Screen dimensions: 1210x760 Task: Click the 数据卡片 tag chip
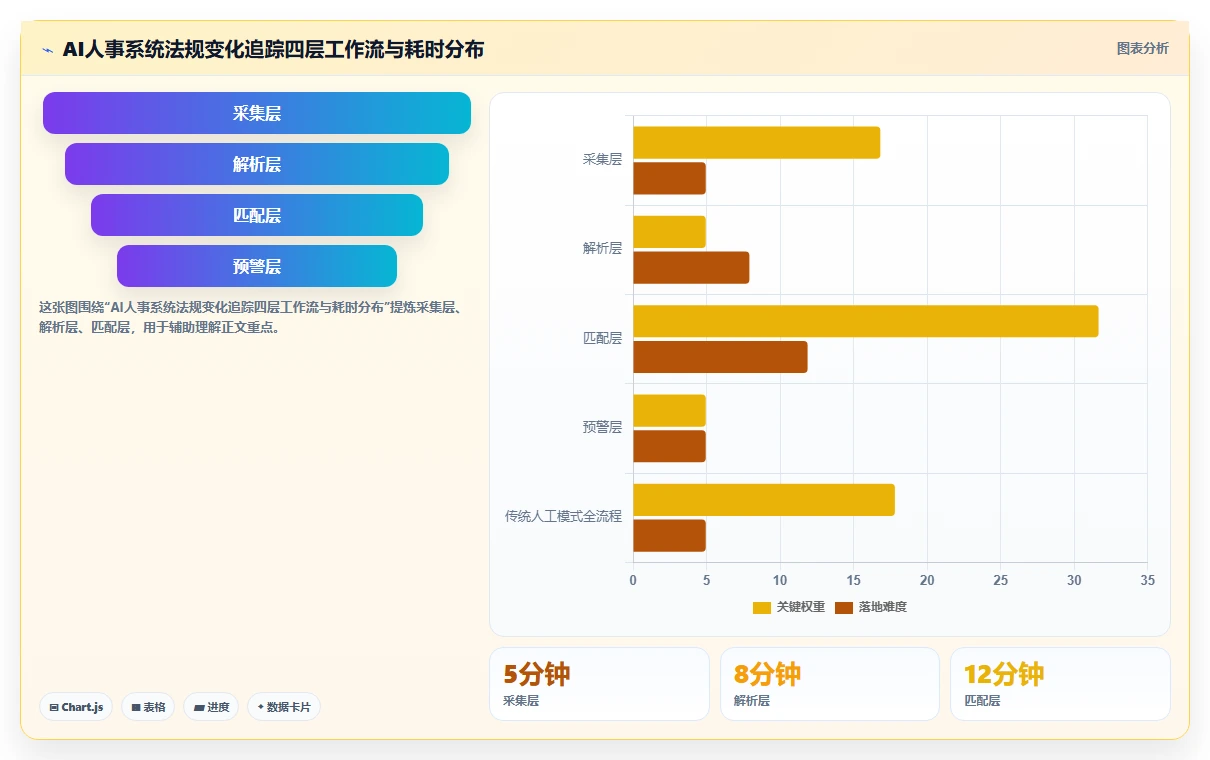tap(284, 707)
